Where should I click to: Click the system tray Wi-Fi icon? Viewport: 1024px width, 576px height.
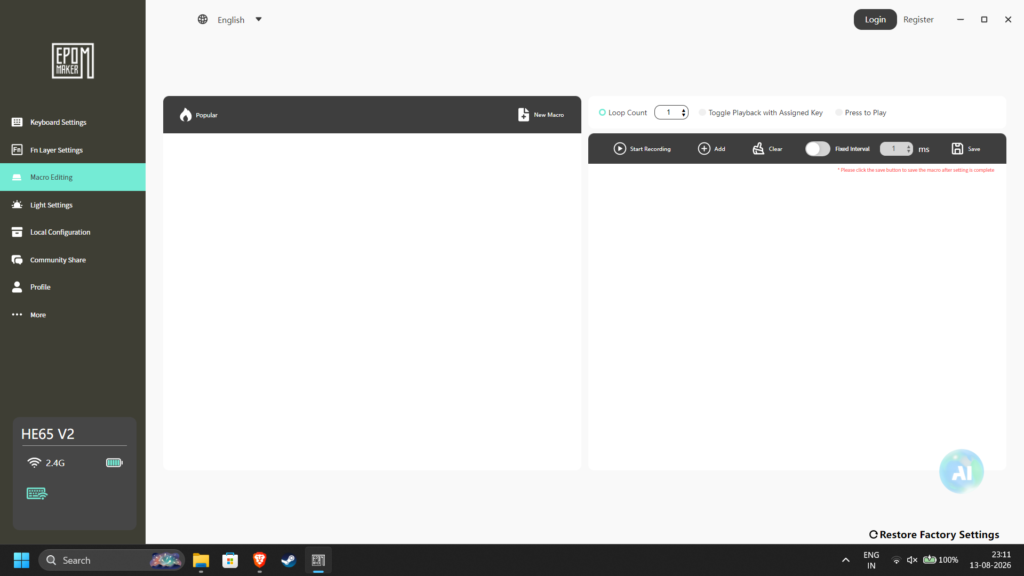point(897,560)
